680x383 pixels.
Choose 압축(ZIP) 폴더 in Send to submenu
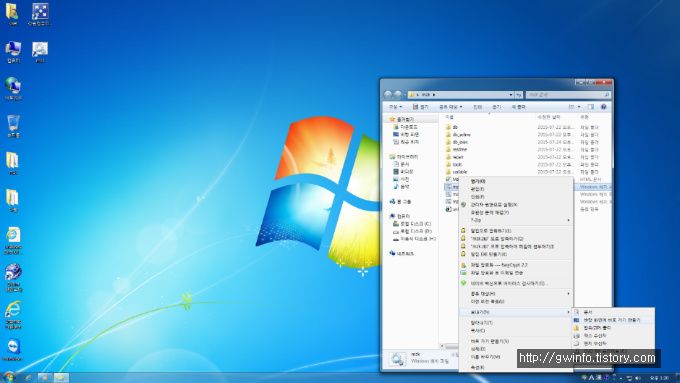tap(613, 327)
